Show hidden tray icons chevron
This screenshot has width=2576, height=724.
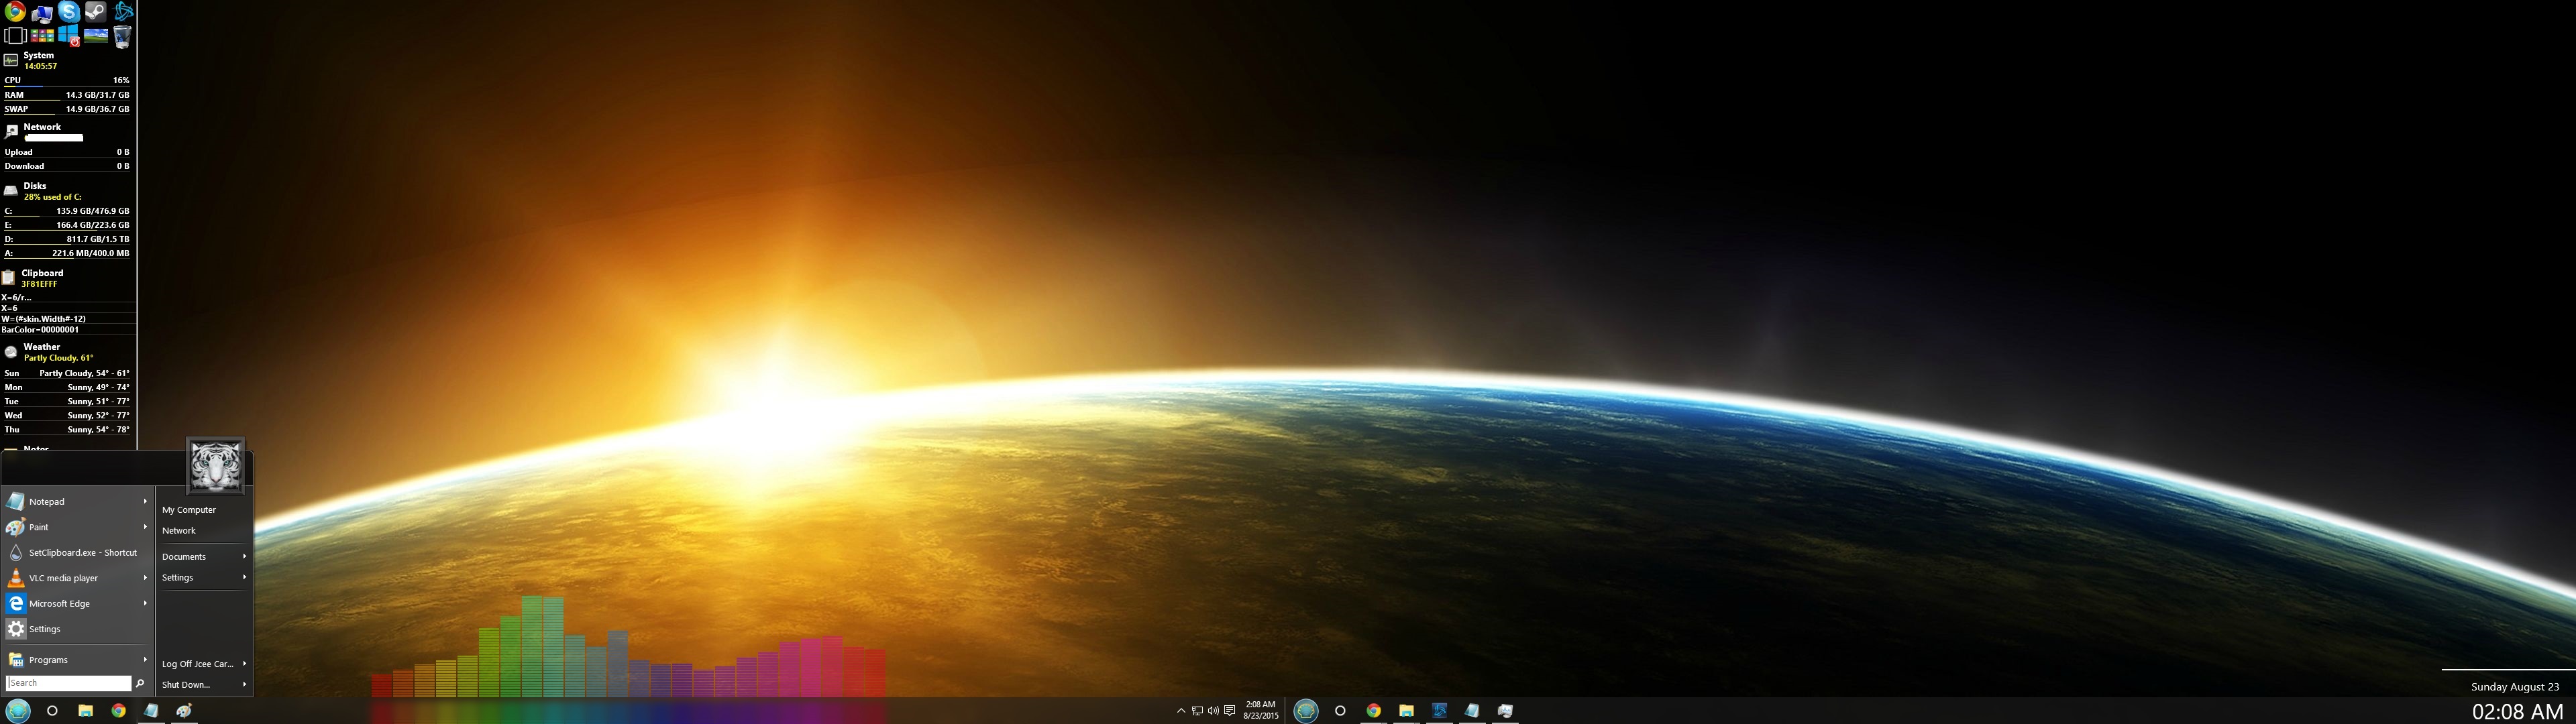click(1181, 711)
